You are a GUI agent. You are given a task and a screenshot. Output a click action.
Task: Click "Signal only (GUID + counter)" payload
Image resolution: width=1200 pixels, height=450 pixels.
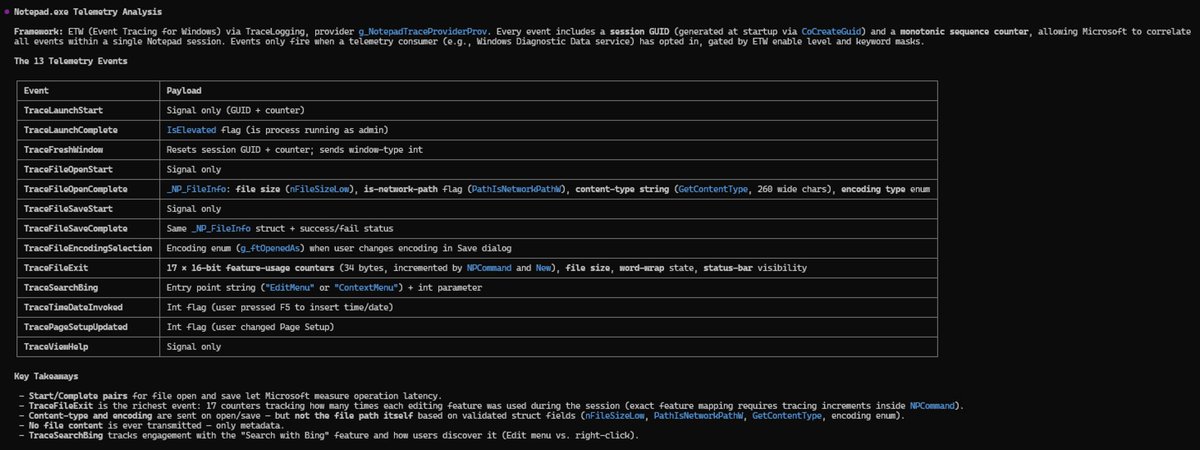[x=235, y=109]
